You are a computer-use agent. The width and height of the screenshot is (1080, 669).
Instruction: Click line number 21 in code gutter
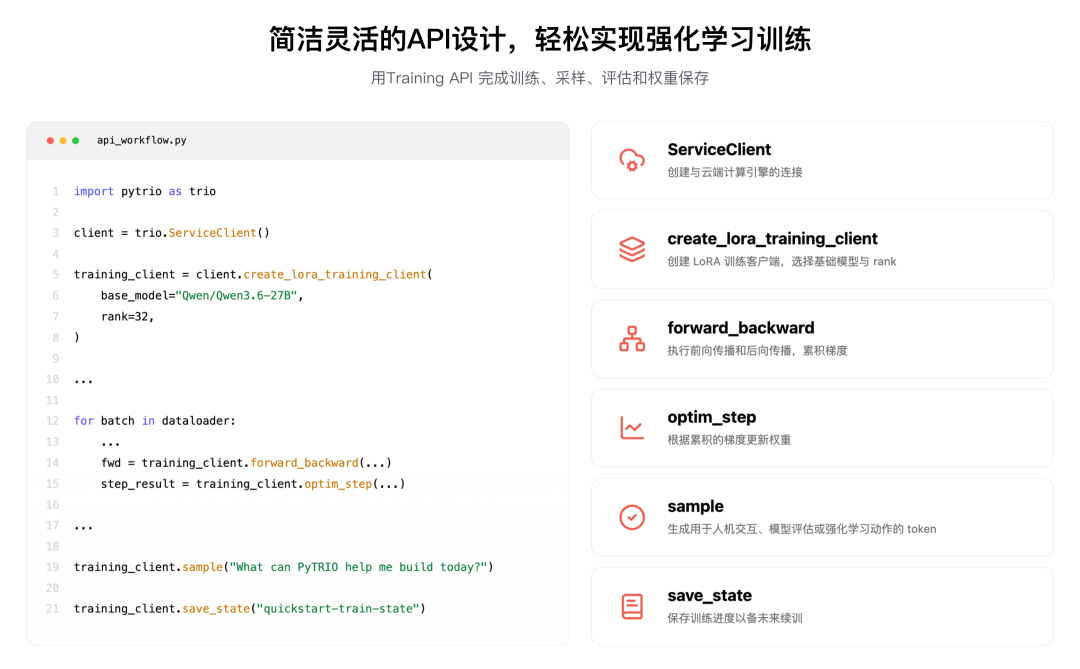point(52,609)
